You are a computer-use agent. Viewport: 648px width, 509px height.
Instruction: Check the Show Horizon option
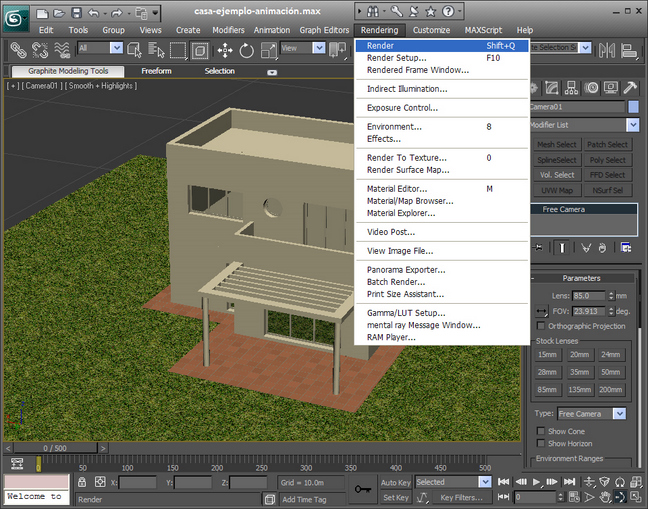pos(541,443)
